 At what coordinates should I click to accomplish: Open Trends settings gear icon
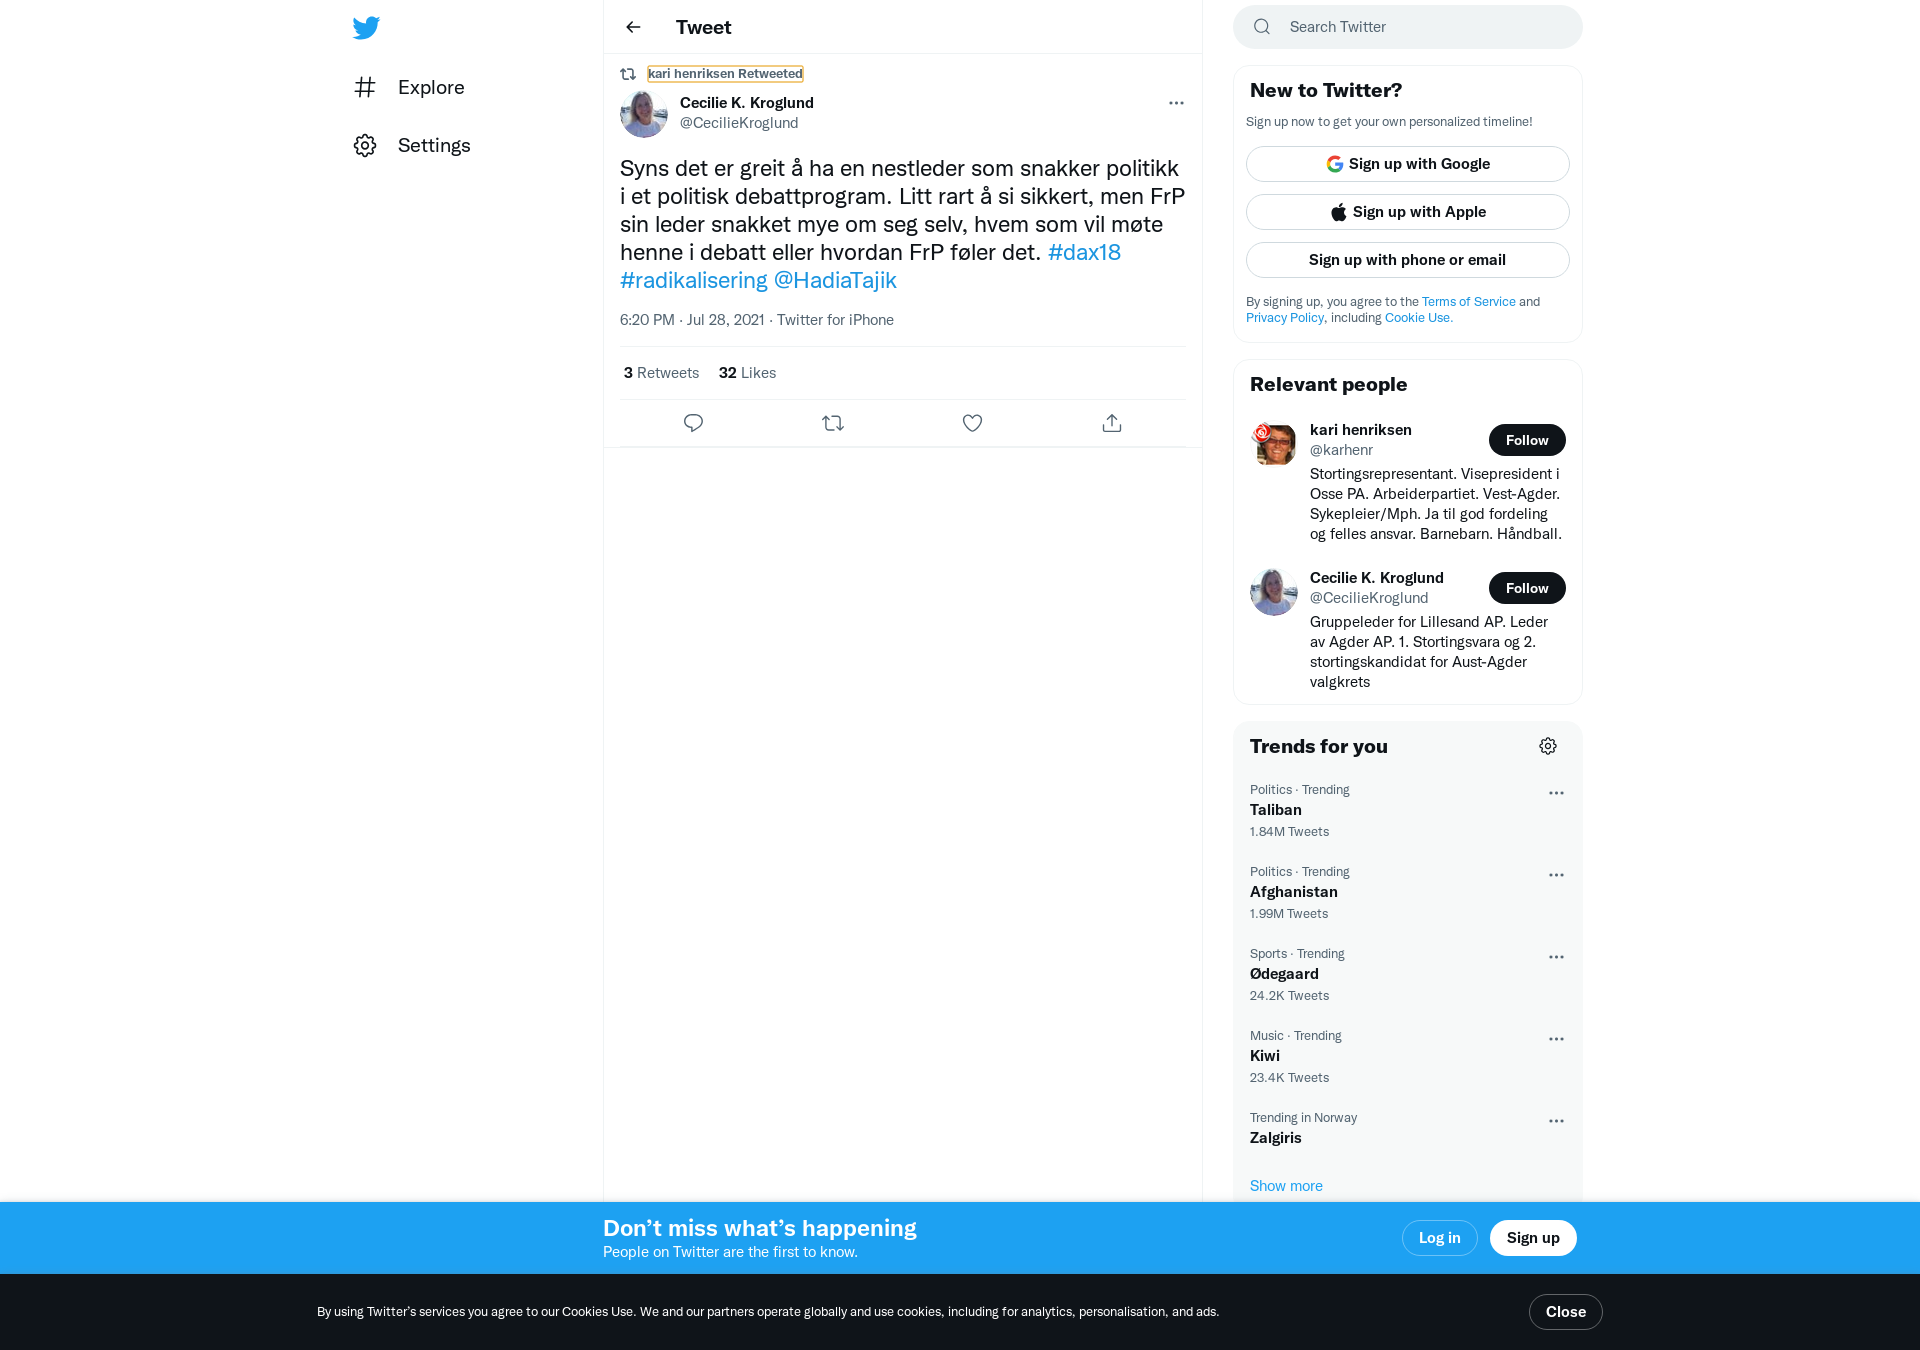1548,746
